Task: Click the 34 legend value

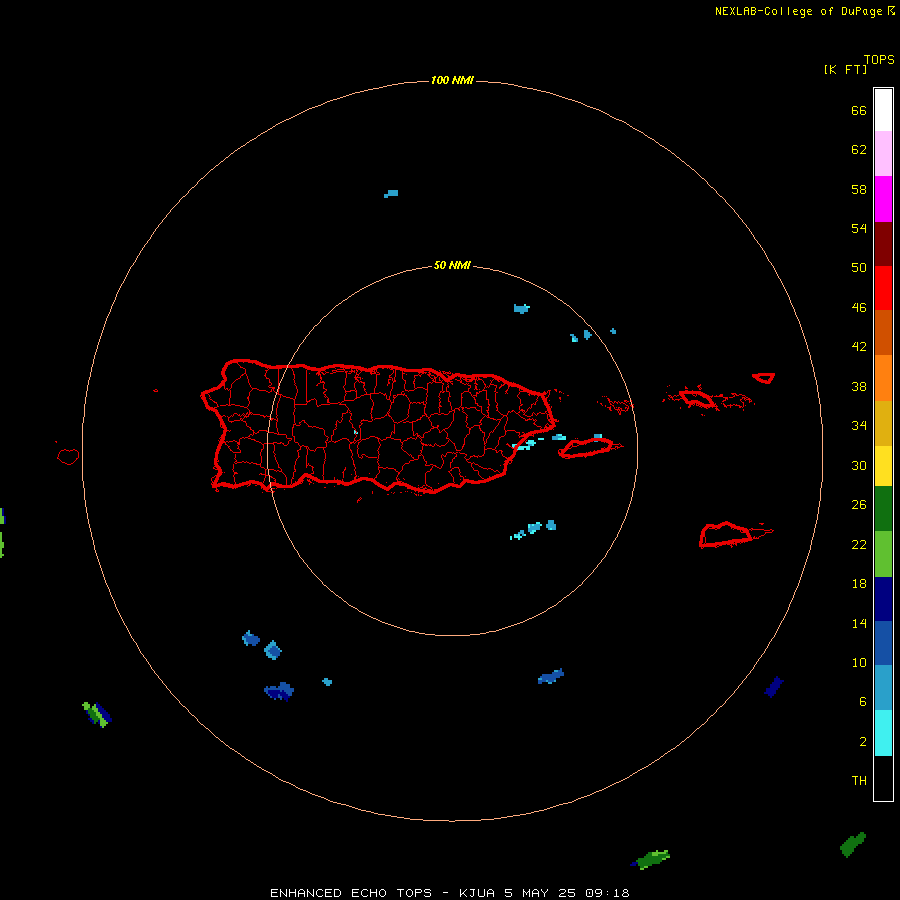Action: (859, 426)
